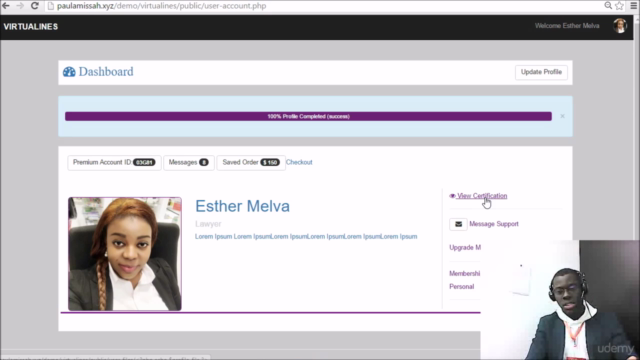Open the View Certification link
Image resolution: width=640 pixels, height=360 pixels.
[x=482, y=196]
